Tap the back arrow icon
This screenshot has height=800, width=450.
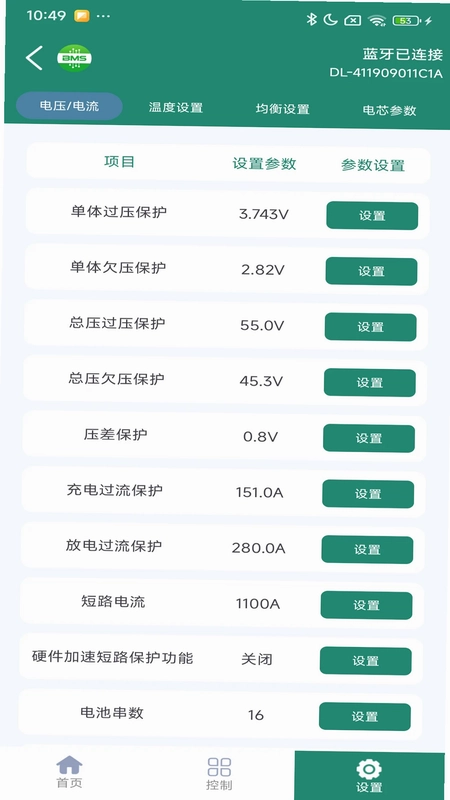pyautogui.click(x=34, y=58)
